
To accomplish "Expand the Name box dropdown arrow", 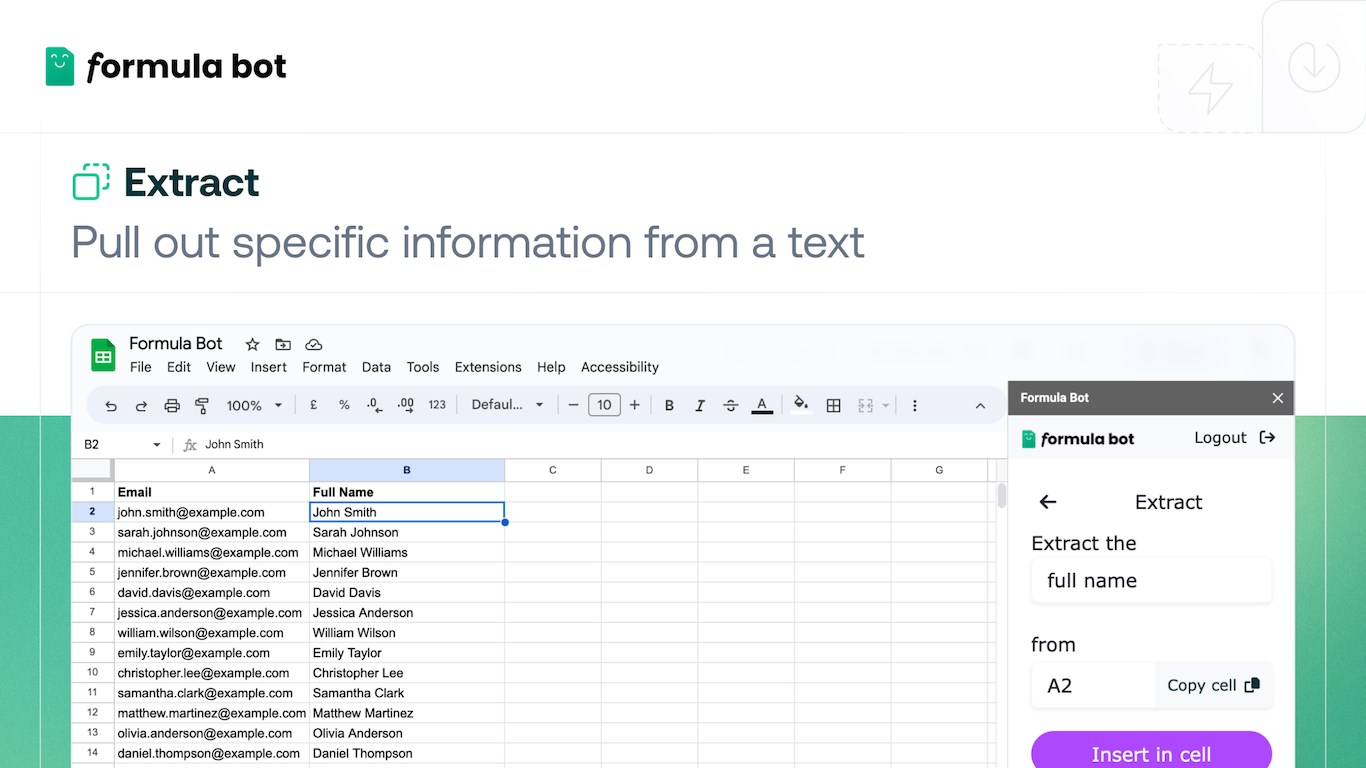I will click(x=157, y=445).
